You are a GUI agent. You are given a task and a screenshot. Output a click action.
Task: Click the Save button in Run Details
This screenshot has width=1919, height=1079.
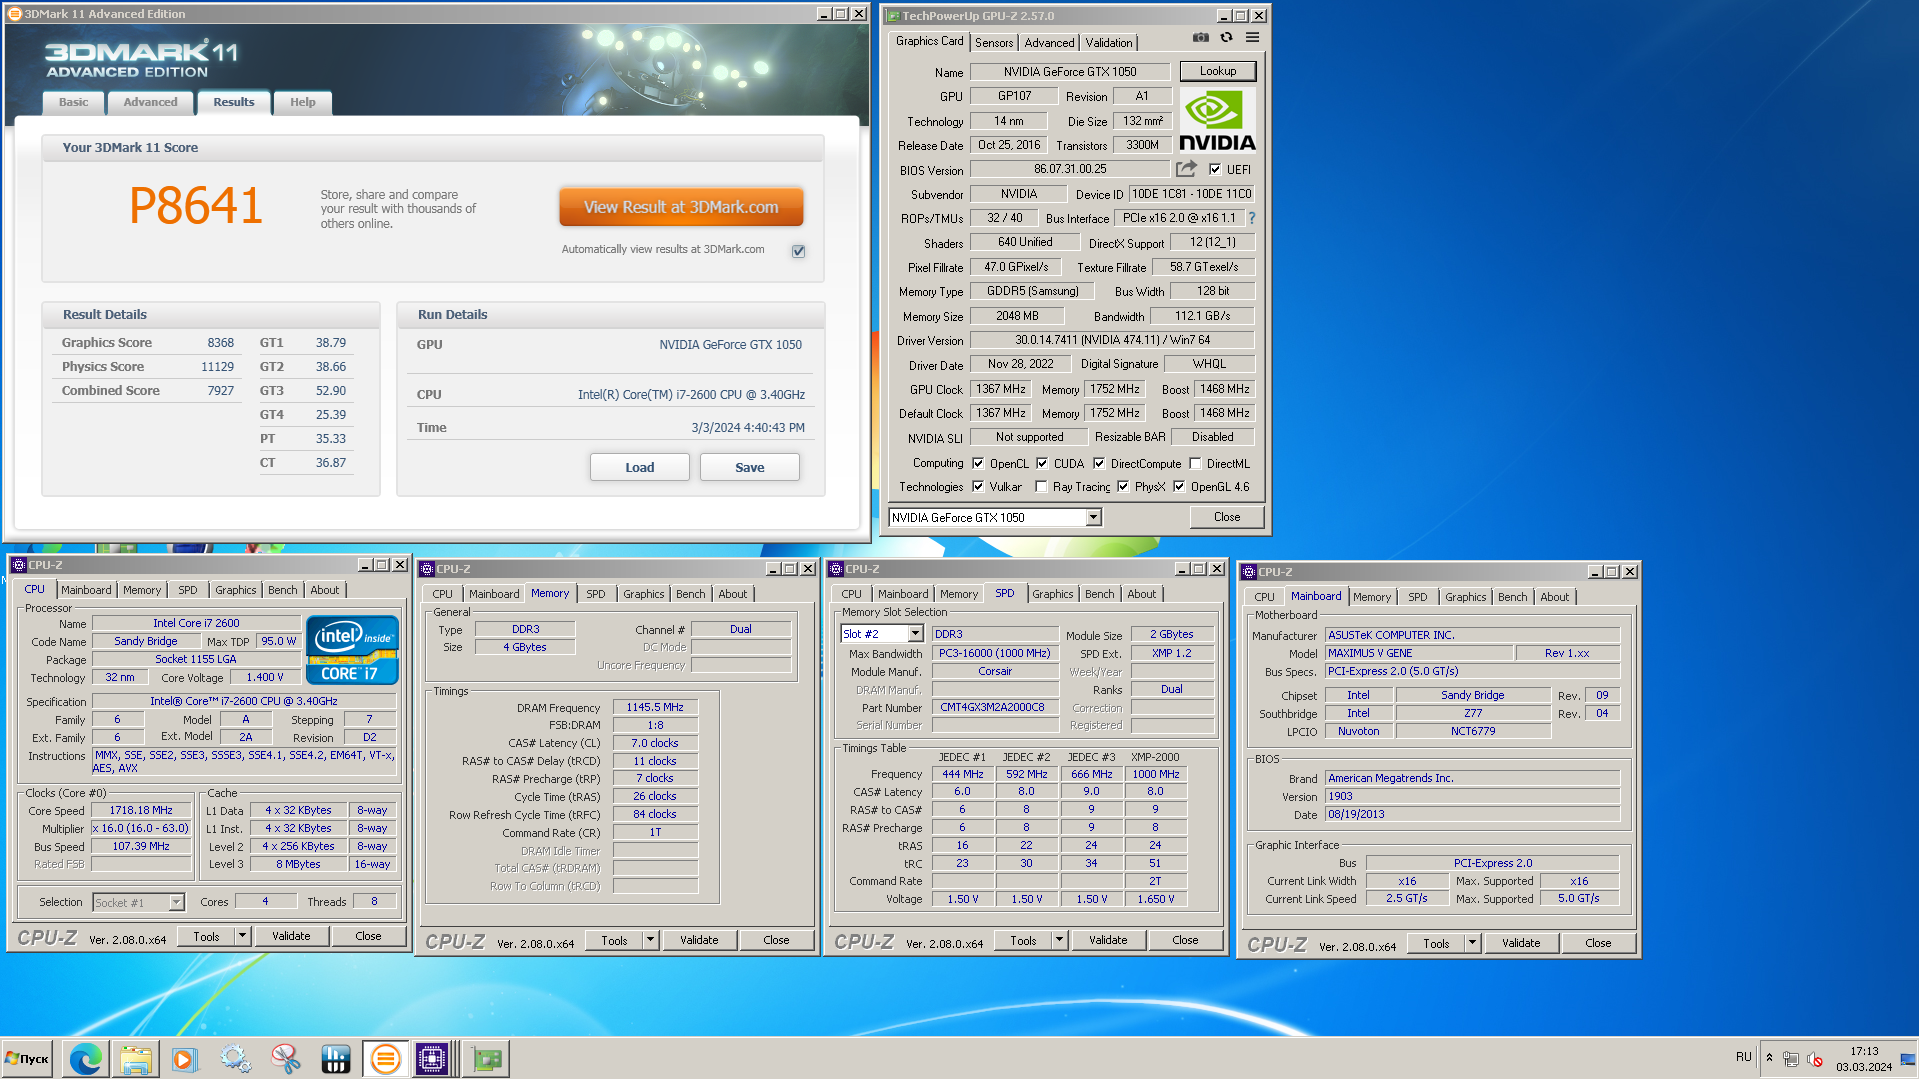pos(749,467)
